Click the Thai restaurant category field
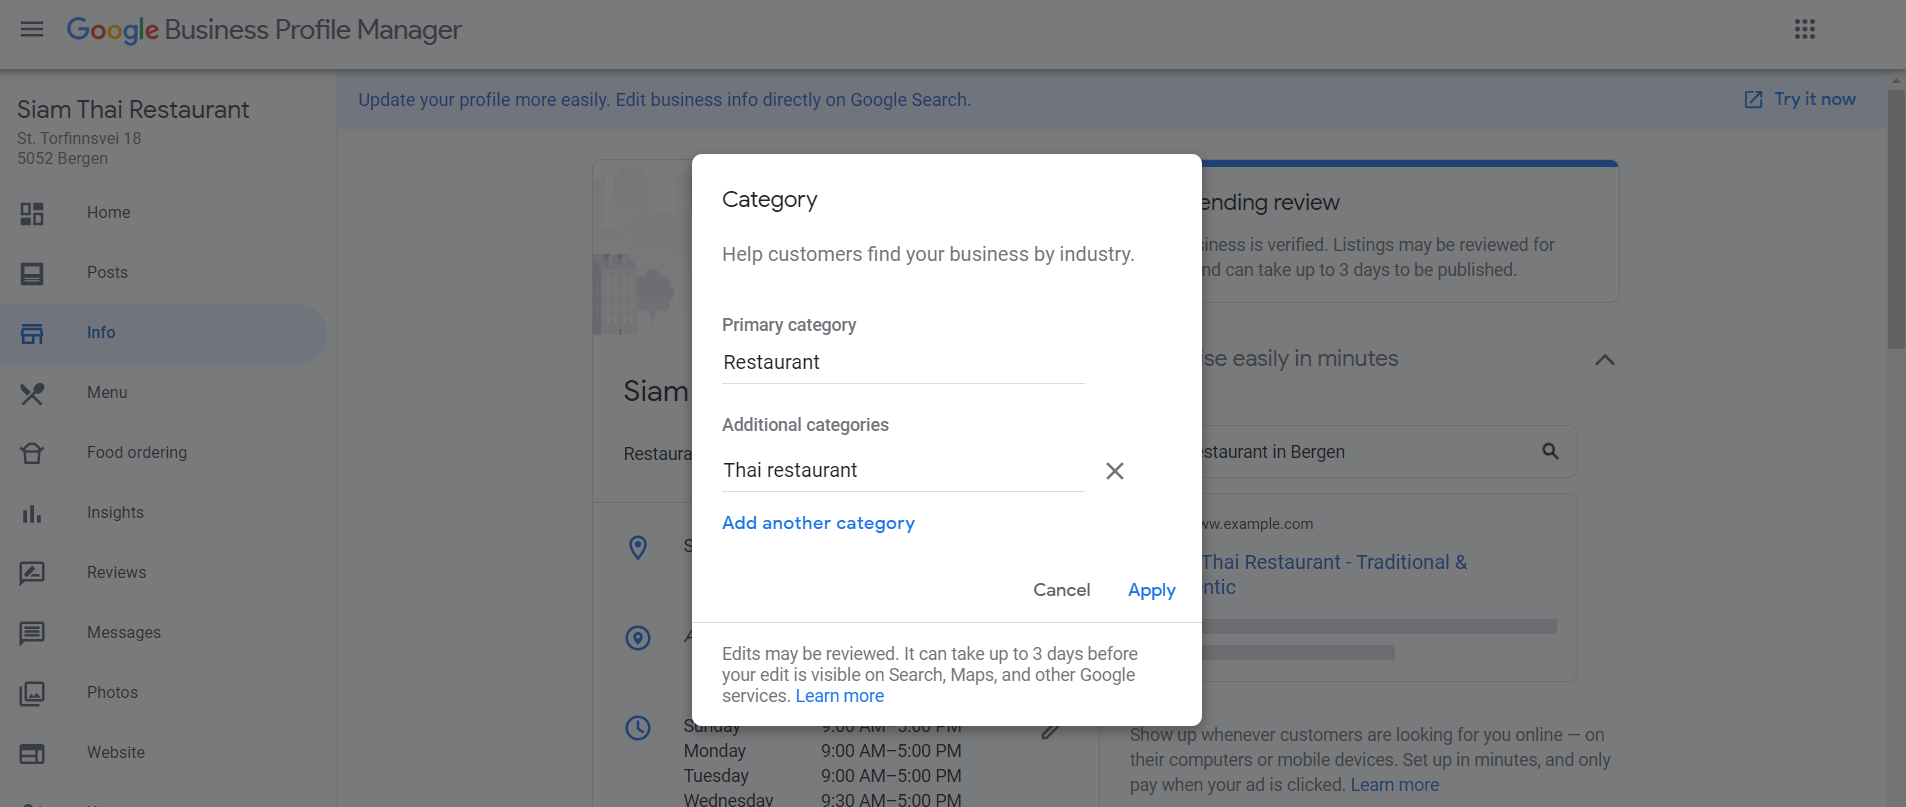Viewport: 1906px width, 807px height. pos(903,470)
